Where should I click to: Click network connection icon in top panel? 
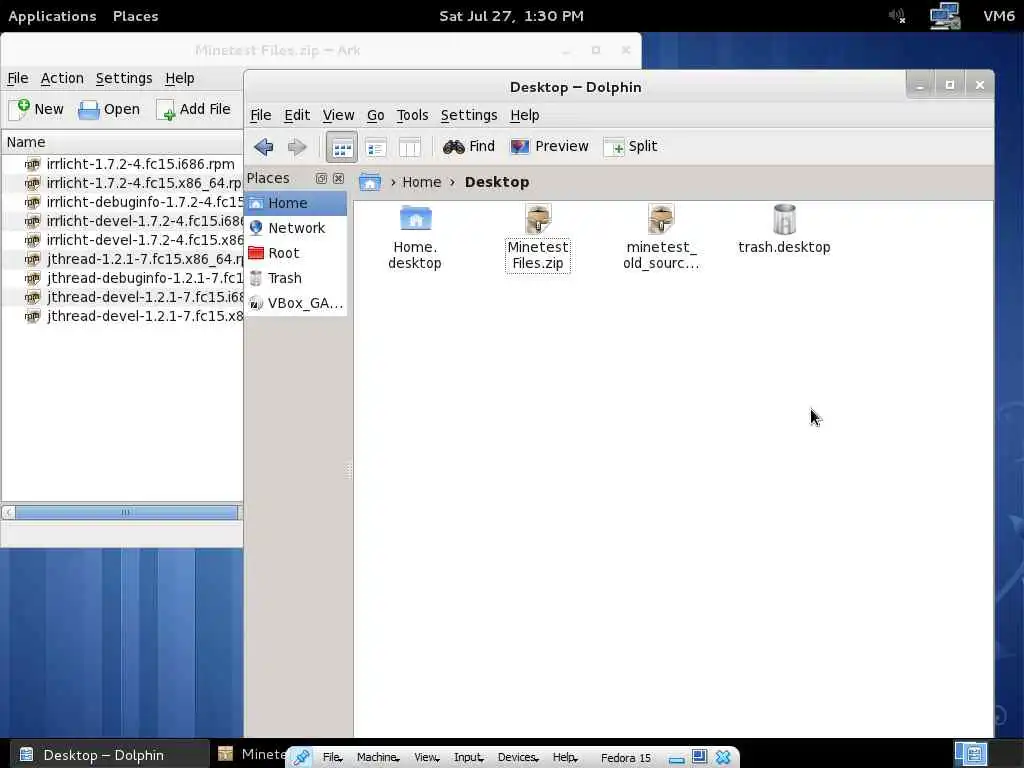coord(945,16)
